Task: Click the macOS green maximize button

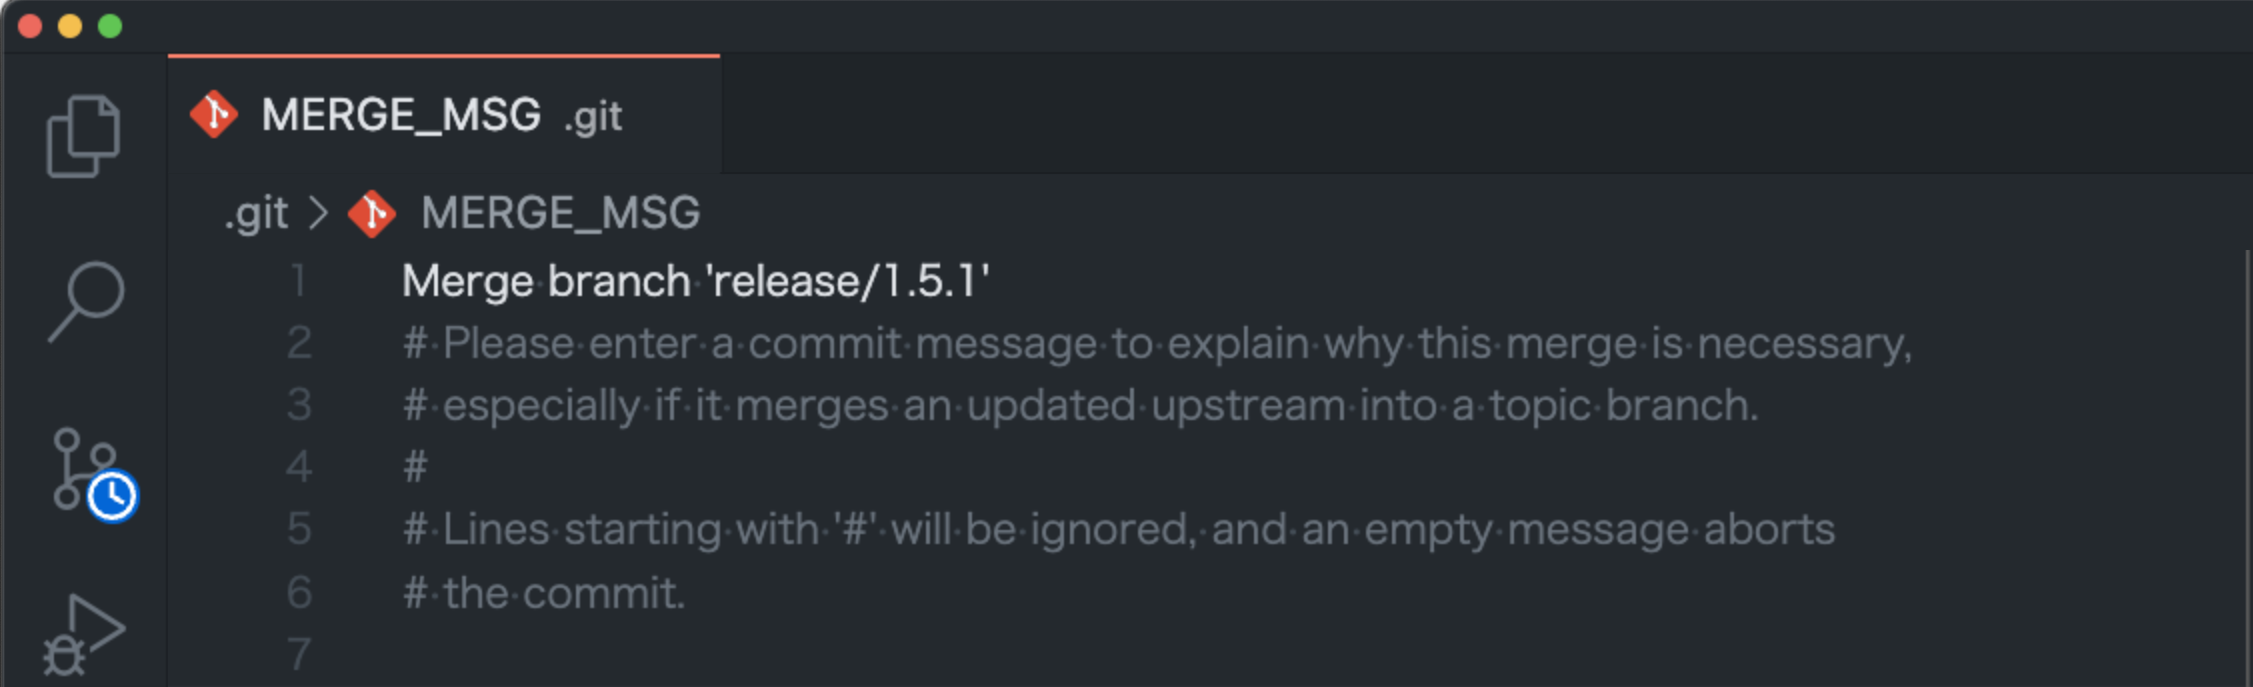Action: point(110,26)
